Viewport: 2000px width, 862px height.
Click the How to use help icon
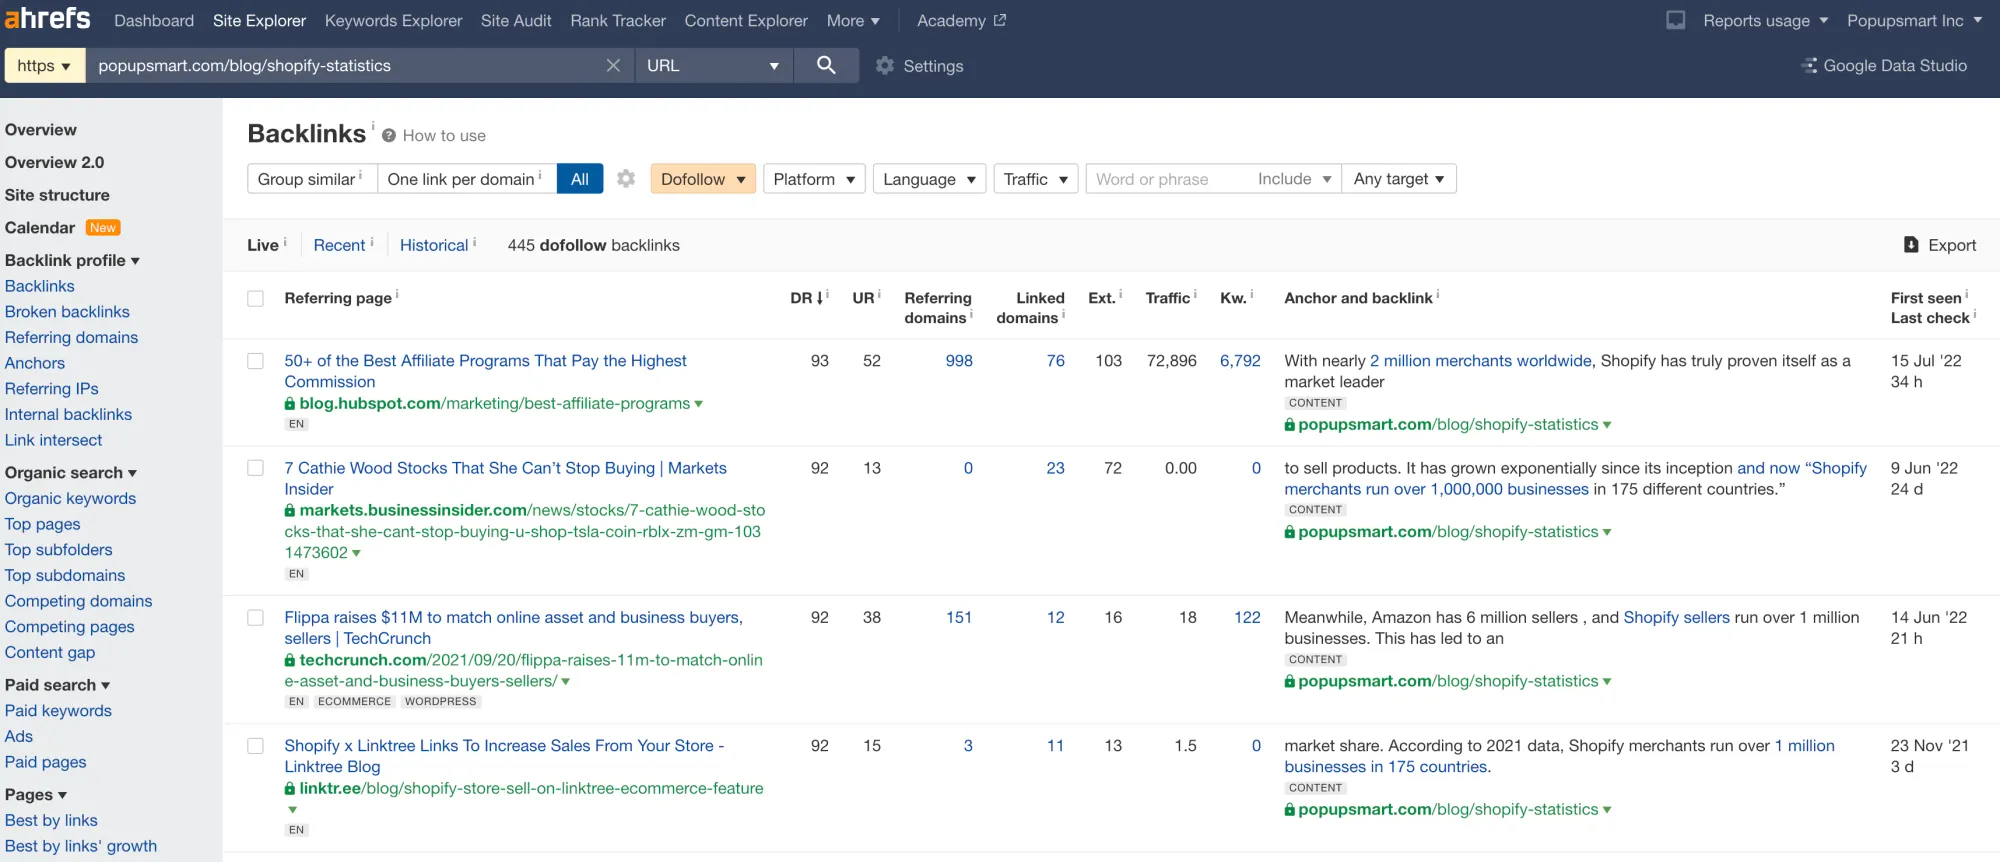(389, 135)
